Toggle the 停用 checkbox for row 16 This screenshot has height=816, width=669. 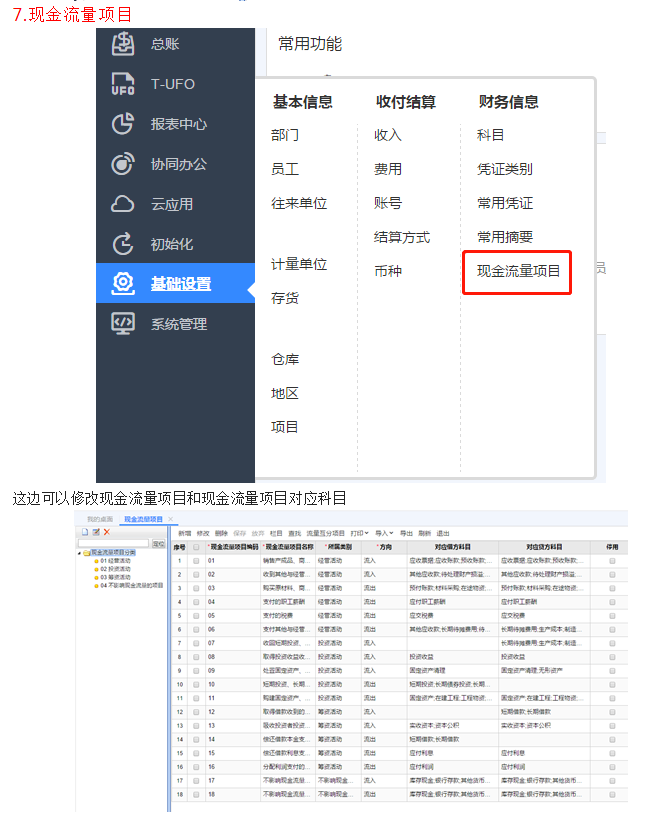click(x=612, y=767)
